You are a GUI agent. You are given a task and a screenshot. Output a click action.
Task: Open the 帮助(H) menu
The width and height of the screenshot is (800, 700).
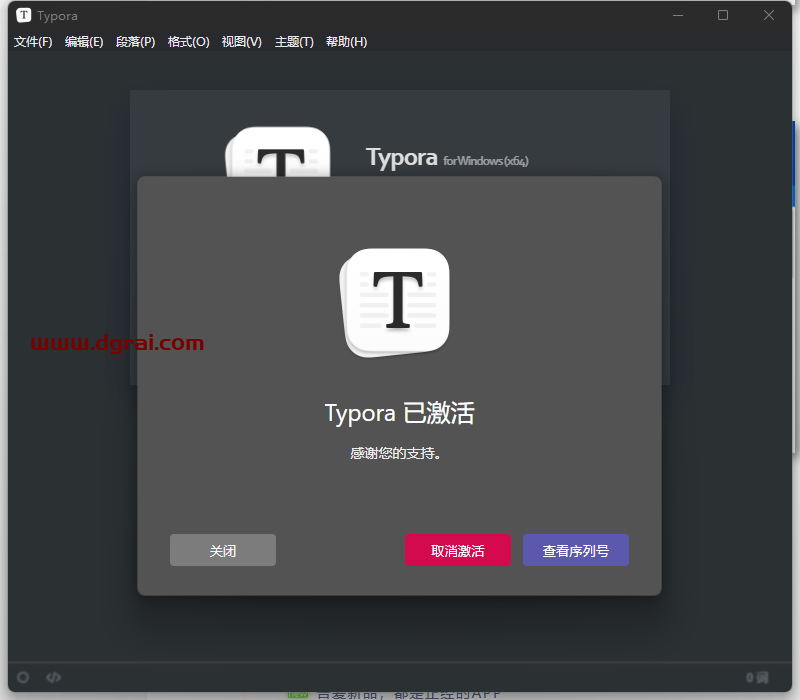click(x=347, y=42)
